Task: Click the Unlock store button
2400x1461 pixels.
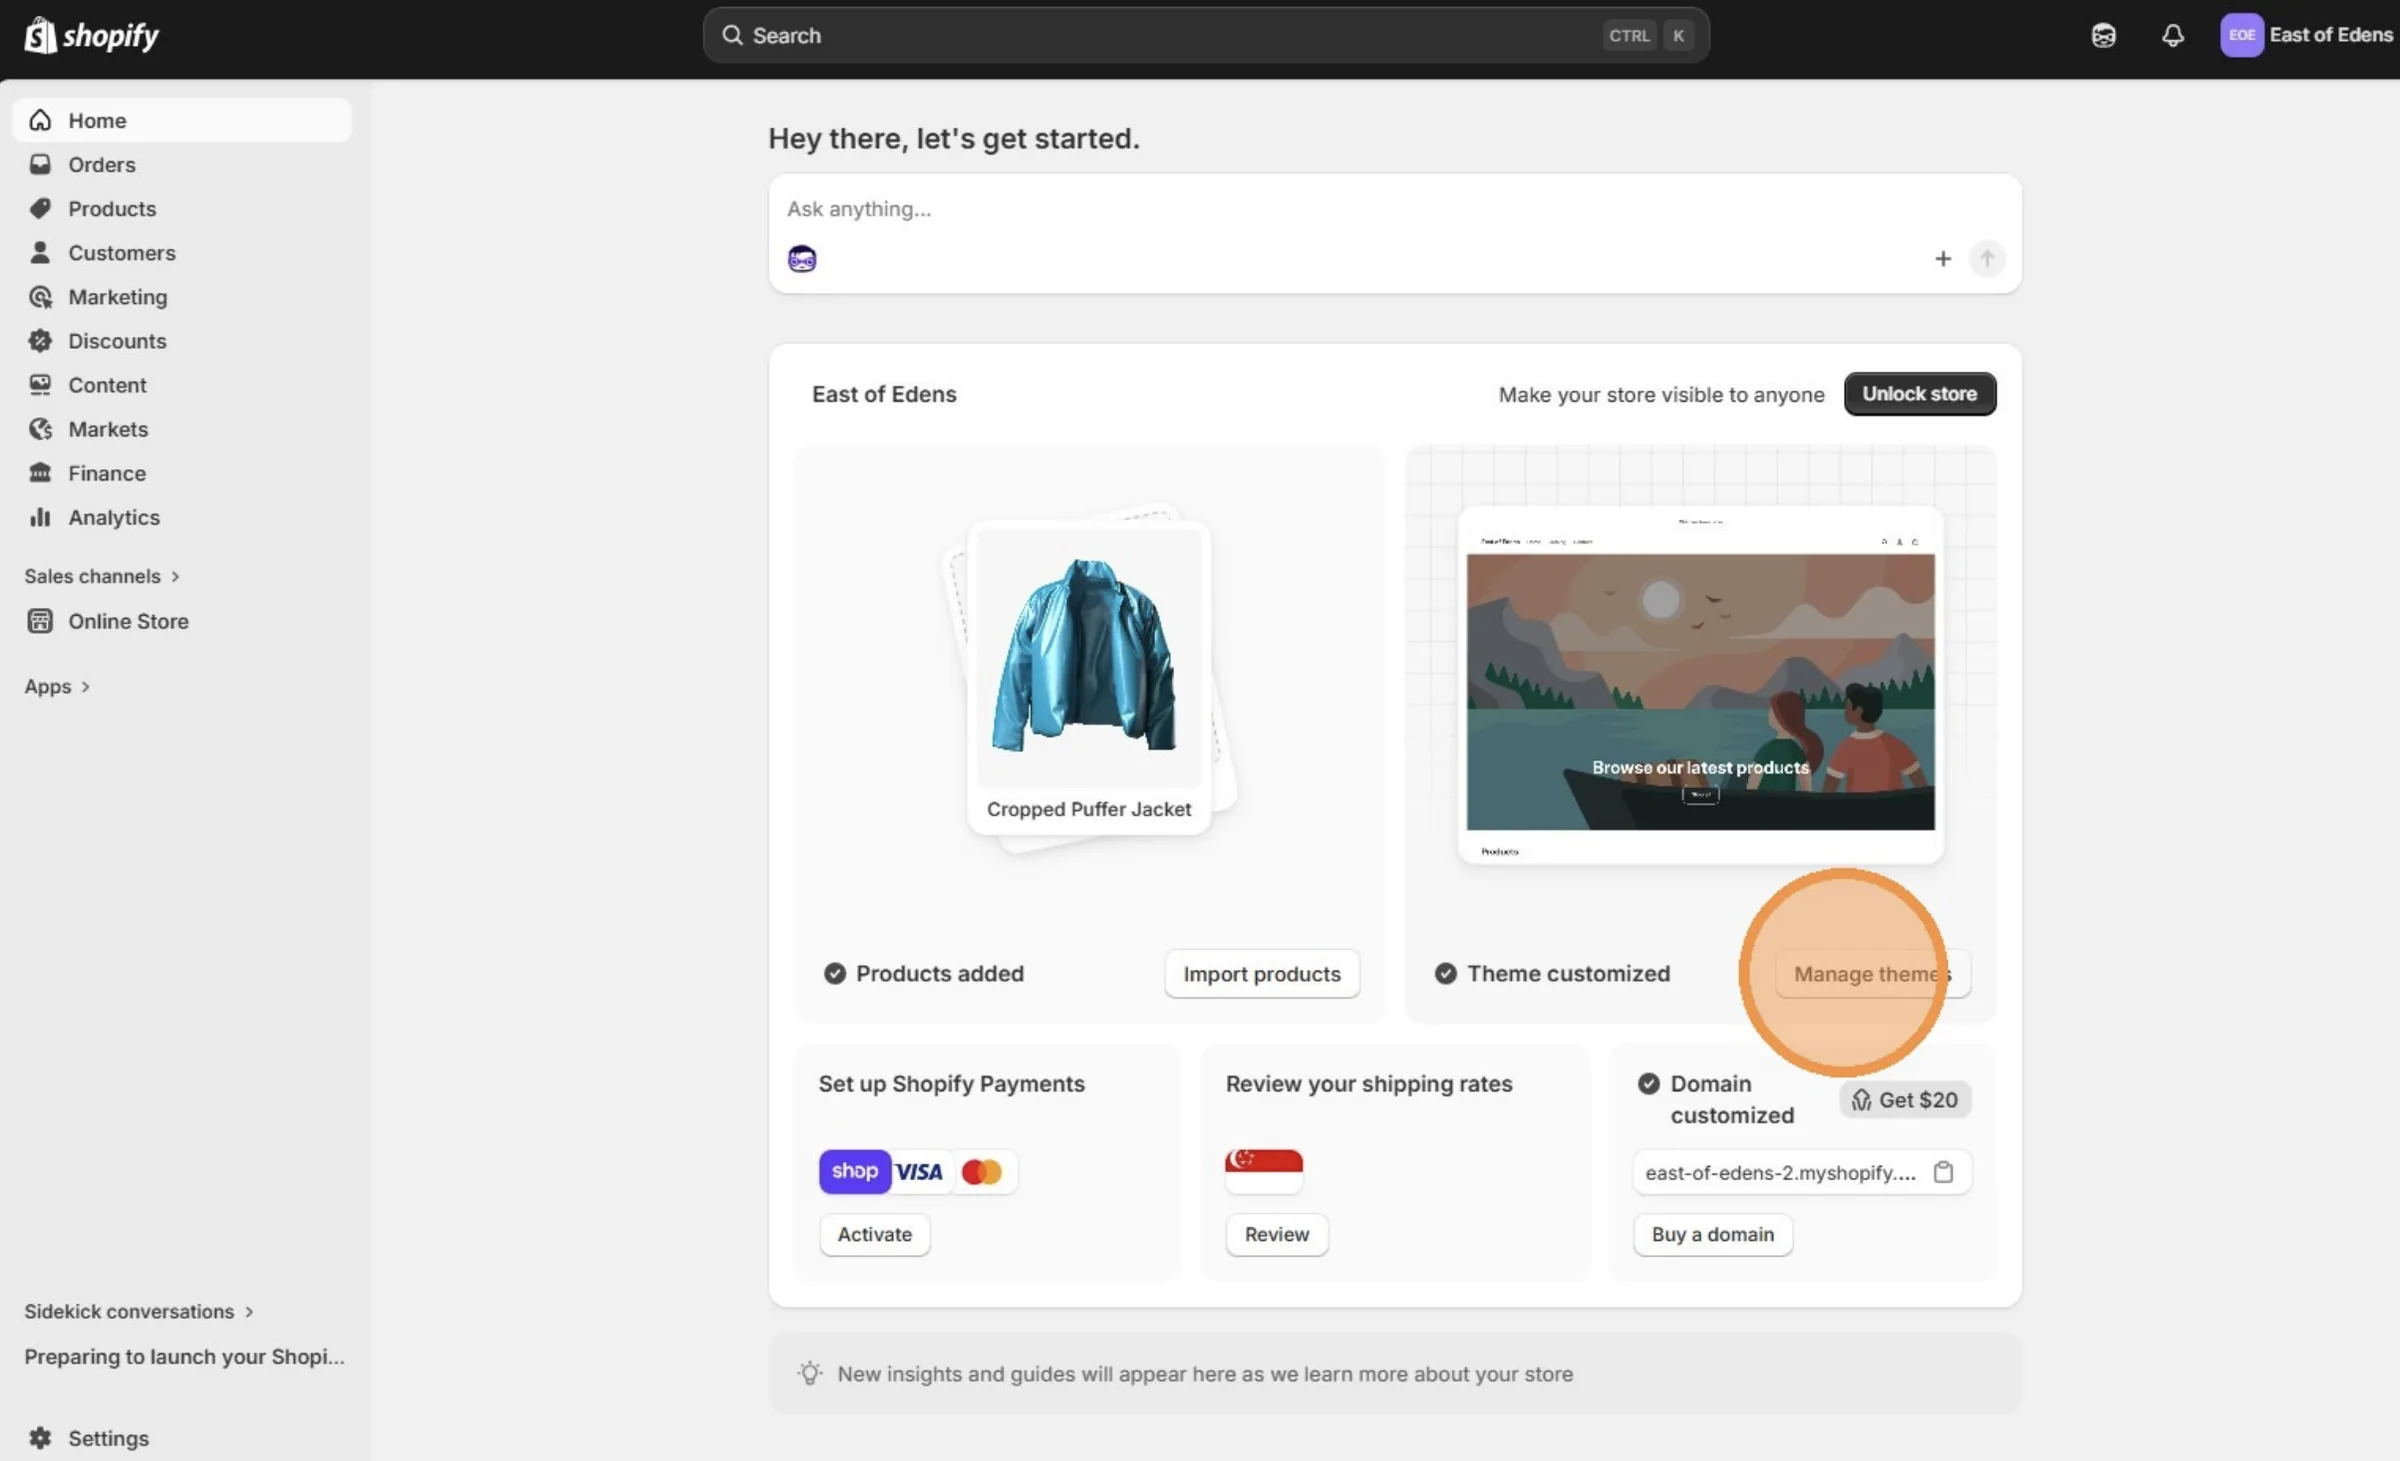Action: point(1919,394)
